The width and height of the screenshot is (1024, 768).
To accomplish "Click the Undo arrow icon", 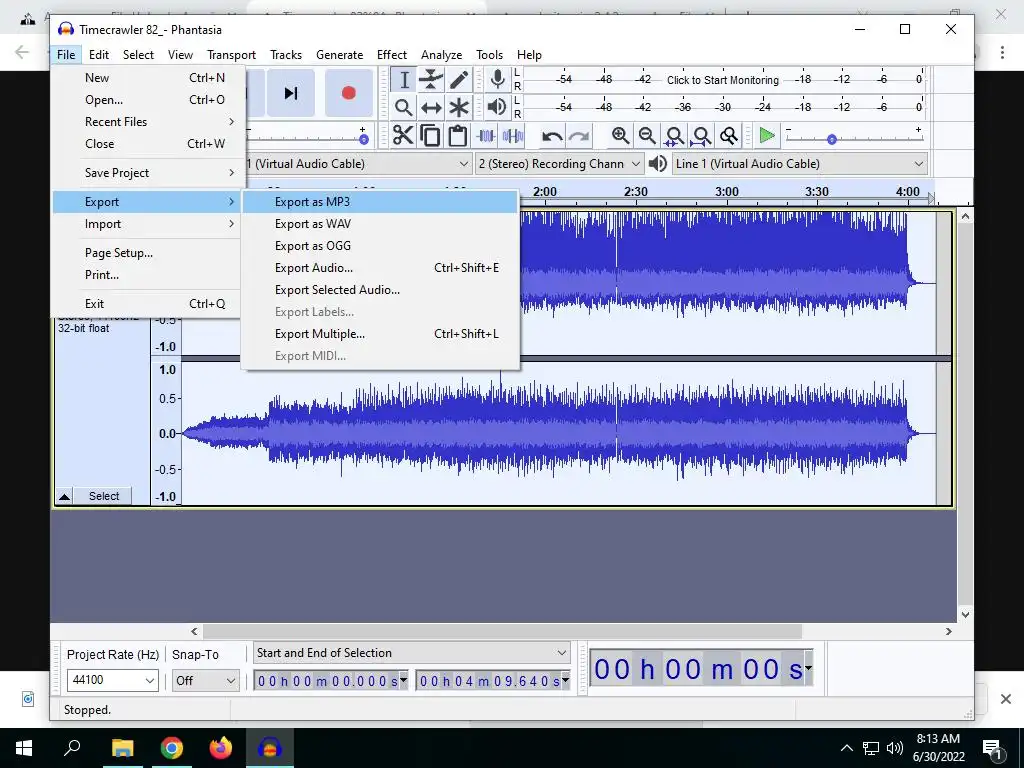I will (x=552, y=136).
